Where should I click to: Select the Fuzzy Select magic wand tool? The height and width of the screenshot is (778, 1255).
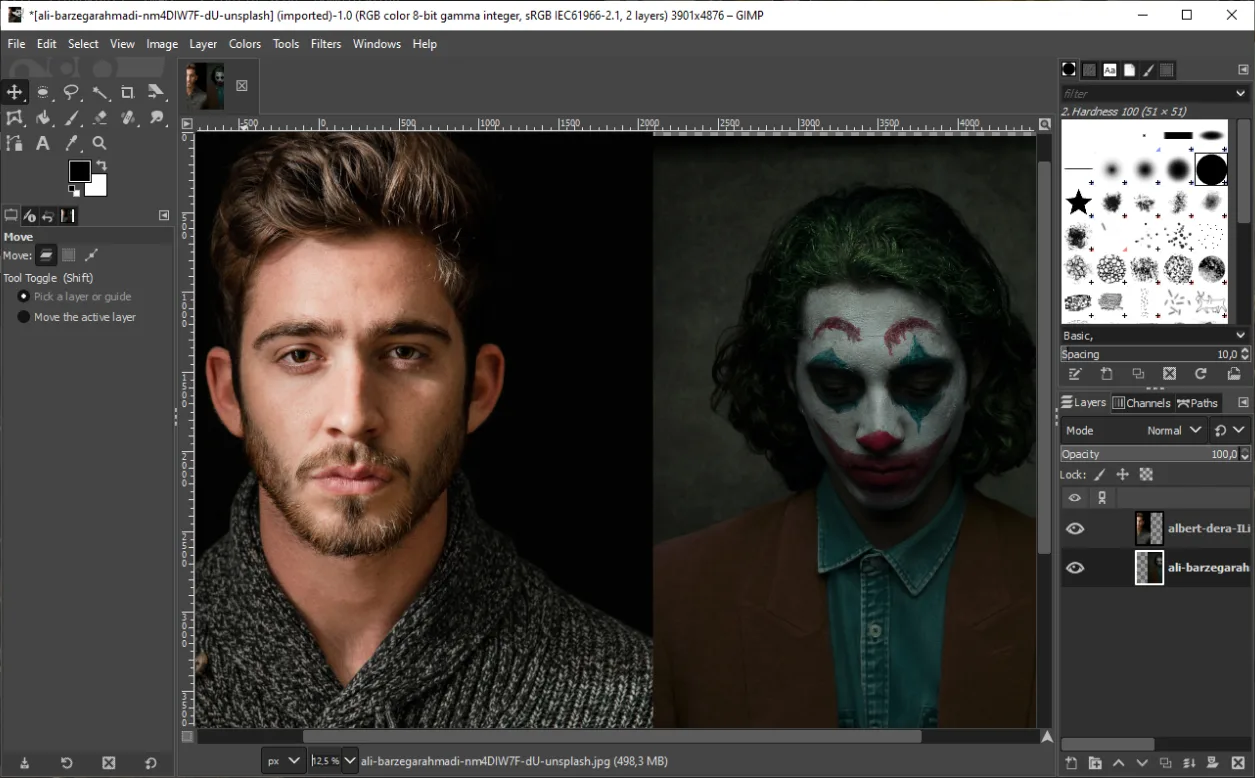coord(100,92)
